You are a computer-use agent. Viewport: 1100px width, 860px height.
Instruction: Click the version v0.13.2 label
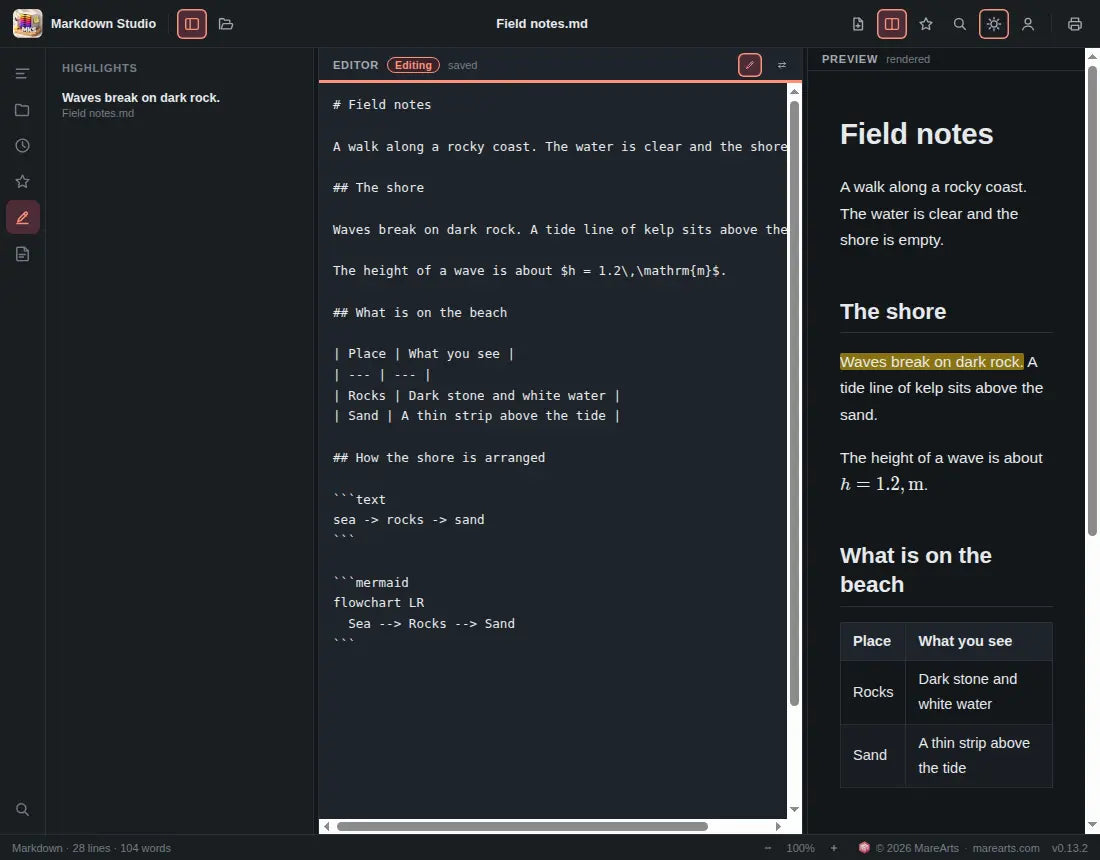(1069, 848)
